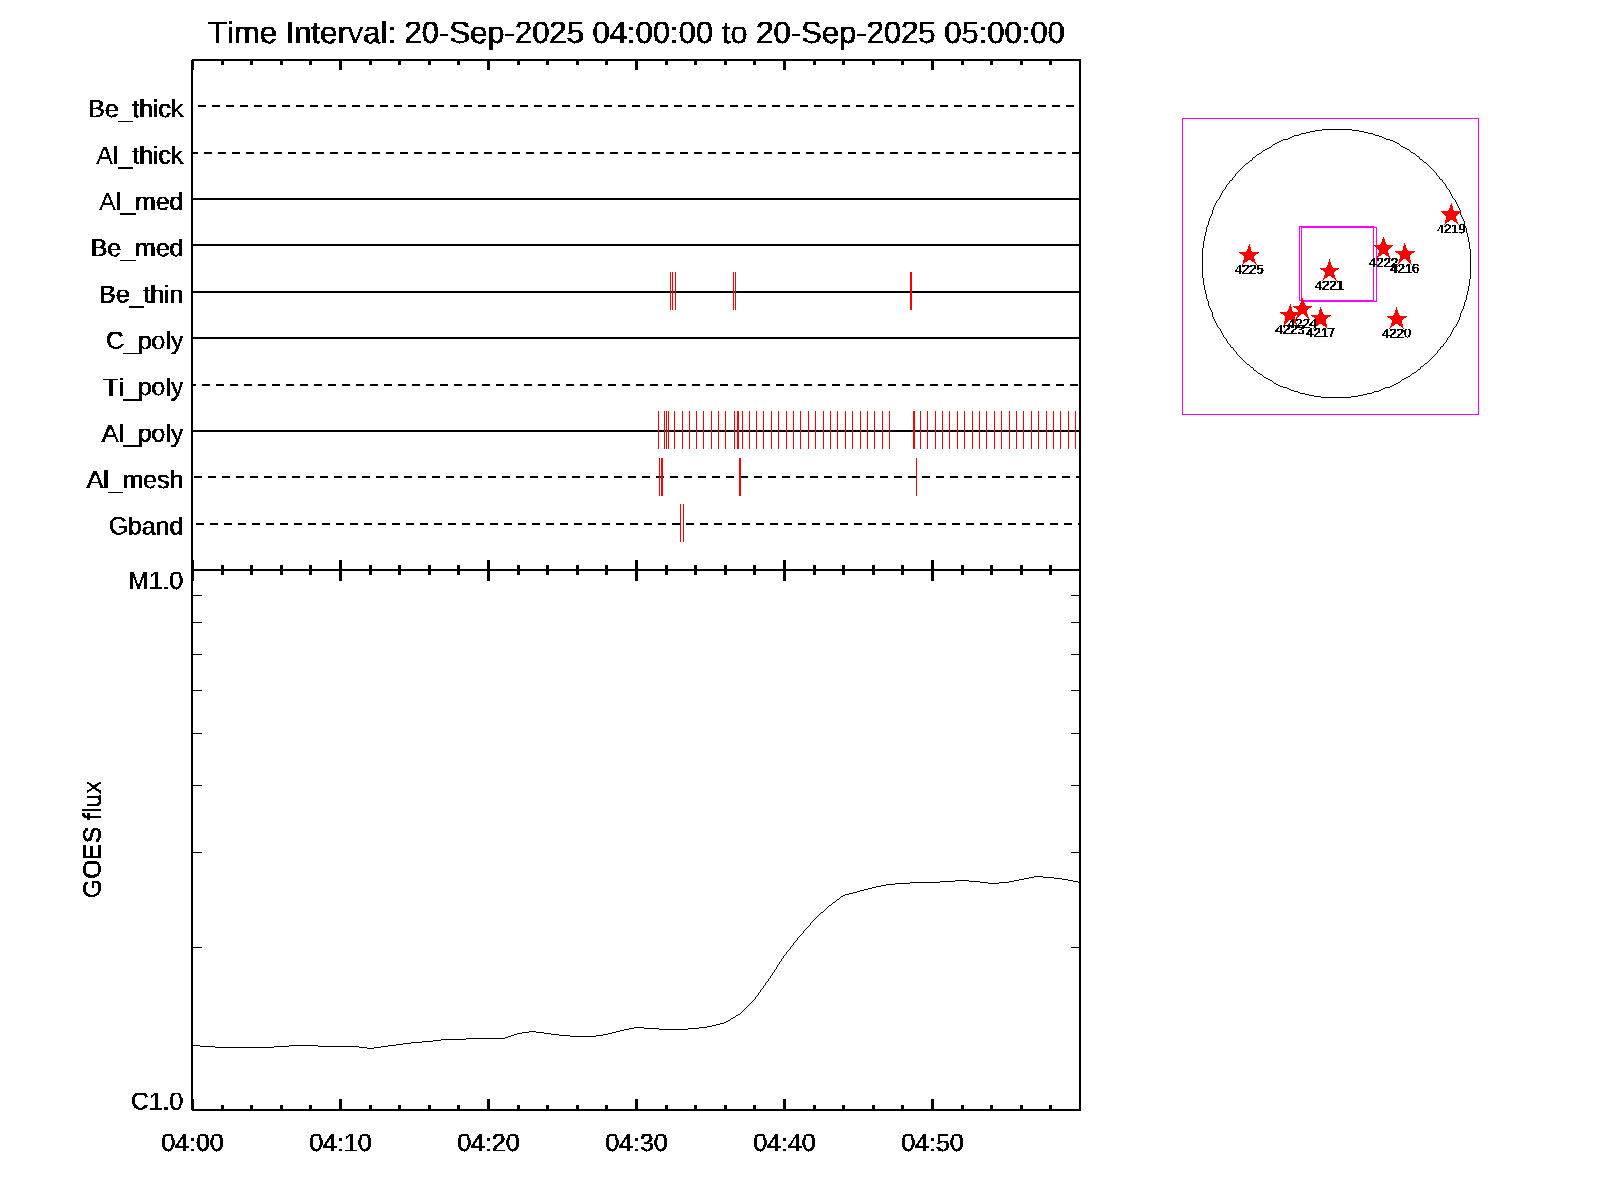
Task: Click the Time Interval title text
Action: click(636, 33)
